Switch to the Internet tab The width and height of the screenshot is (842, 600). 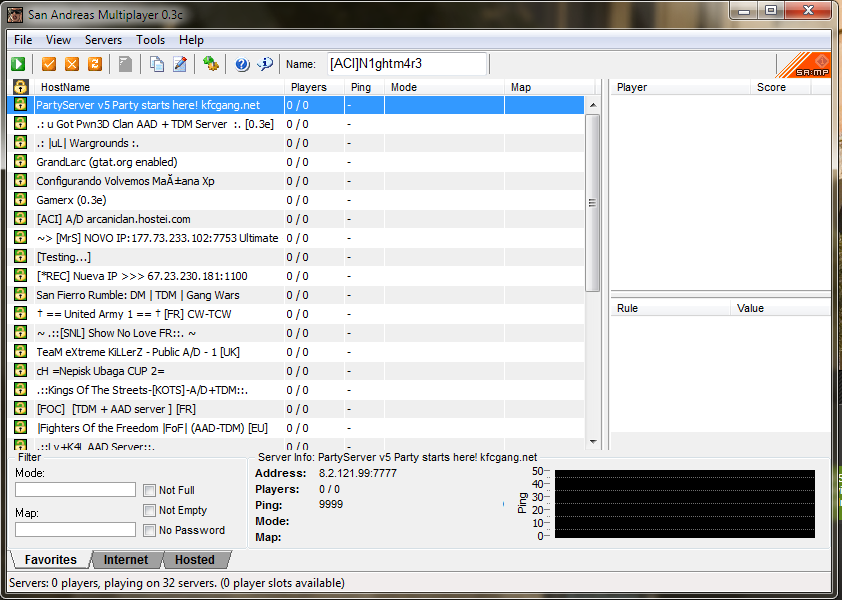pos(126,560)
